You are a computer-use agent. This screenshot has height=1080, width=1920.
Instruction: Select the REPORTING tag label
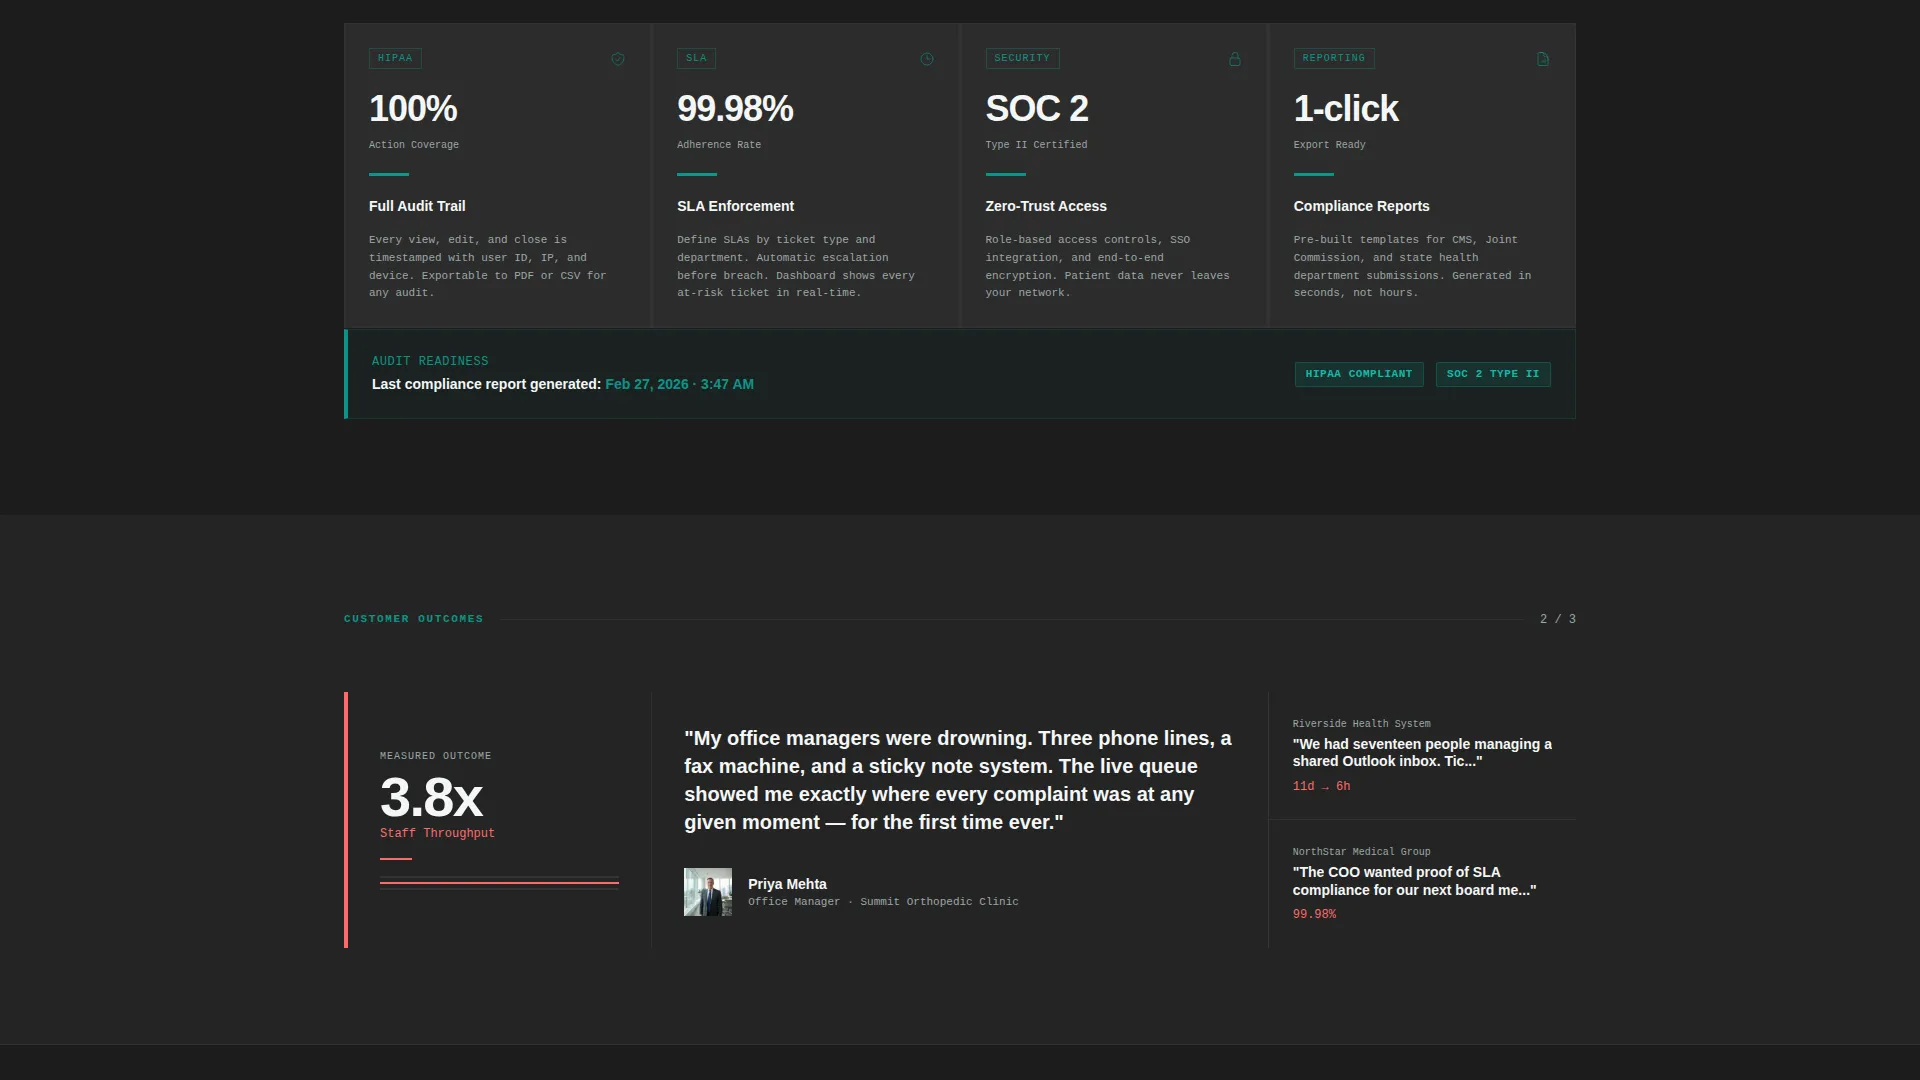(1334, 58)
